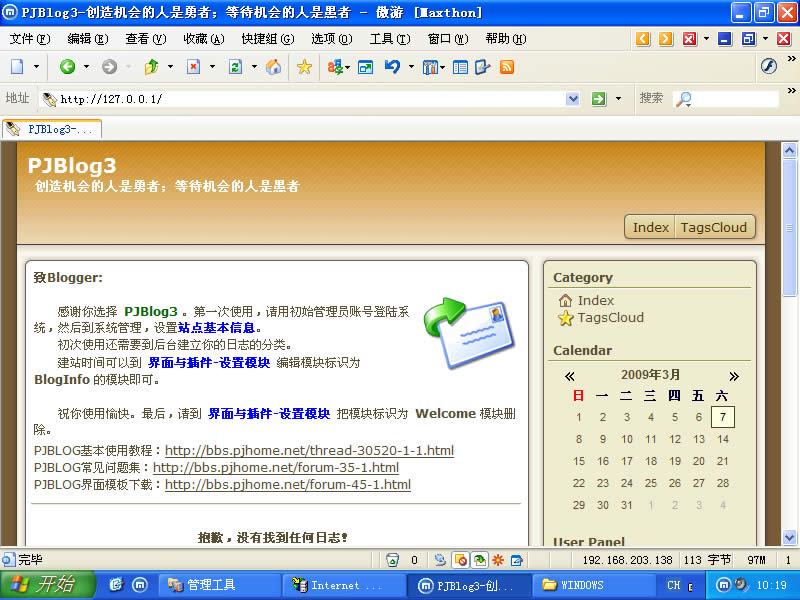This screenshot has width=800, height=600.
Task: Undo closed tab with the blue curved arrow
Action: coord(392,67)
